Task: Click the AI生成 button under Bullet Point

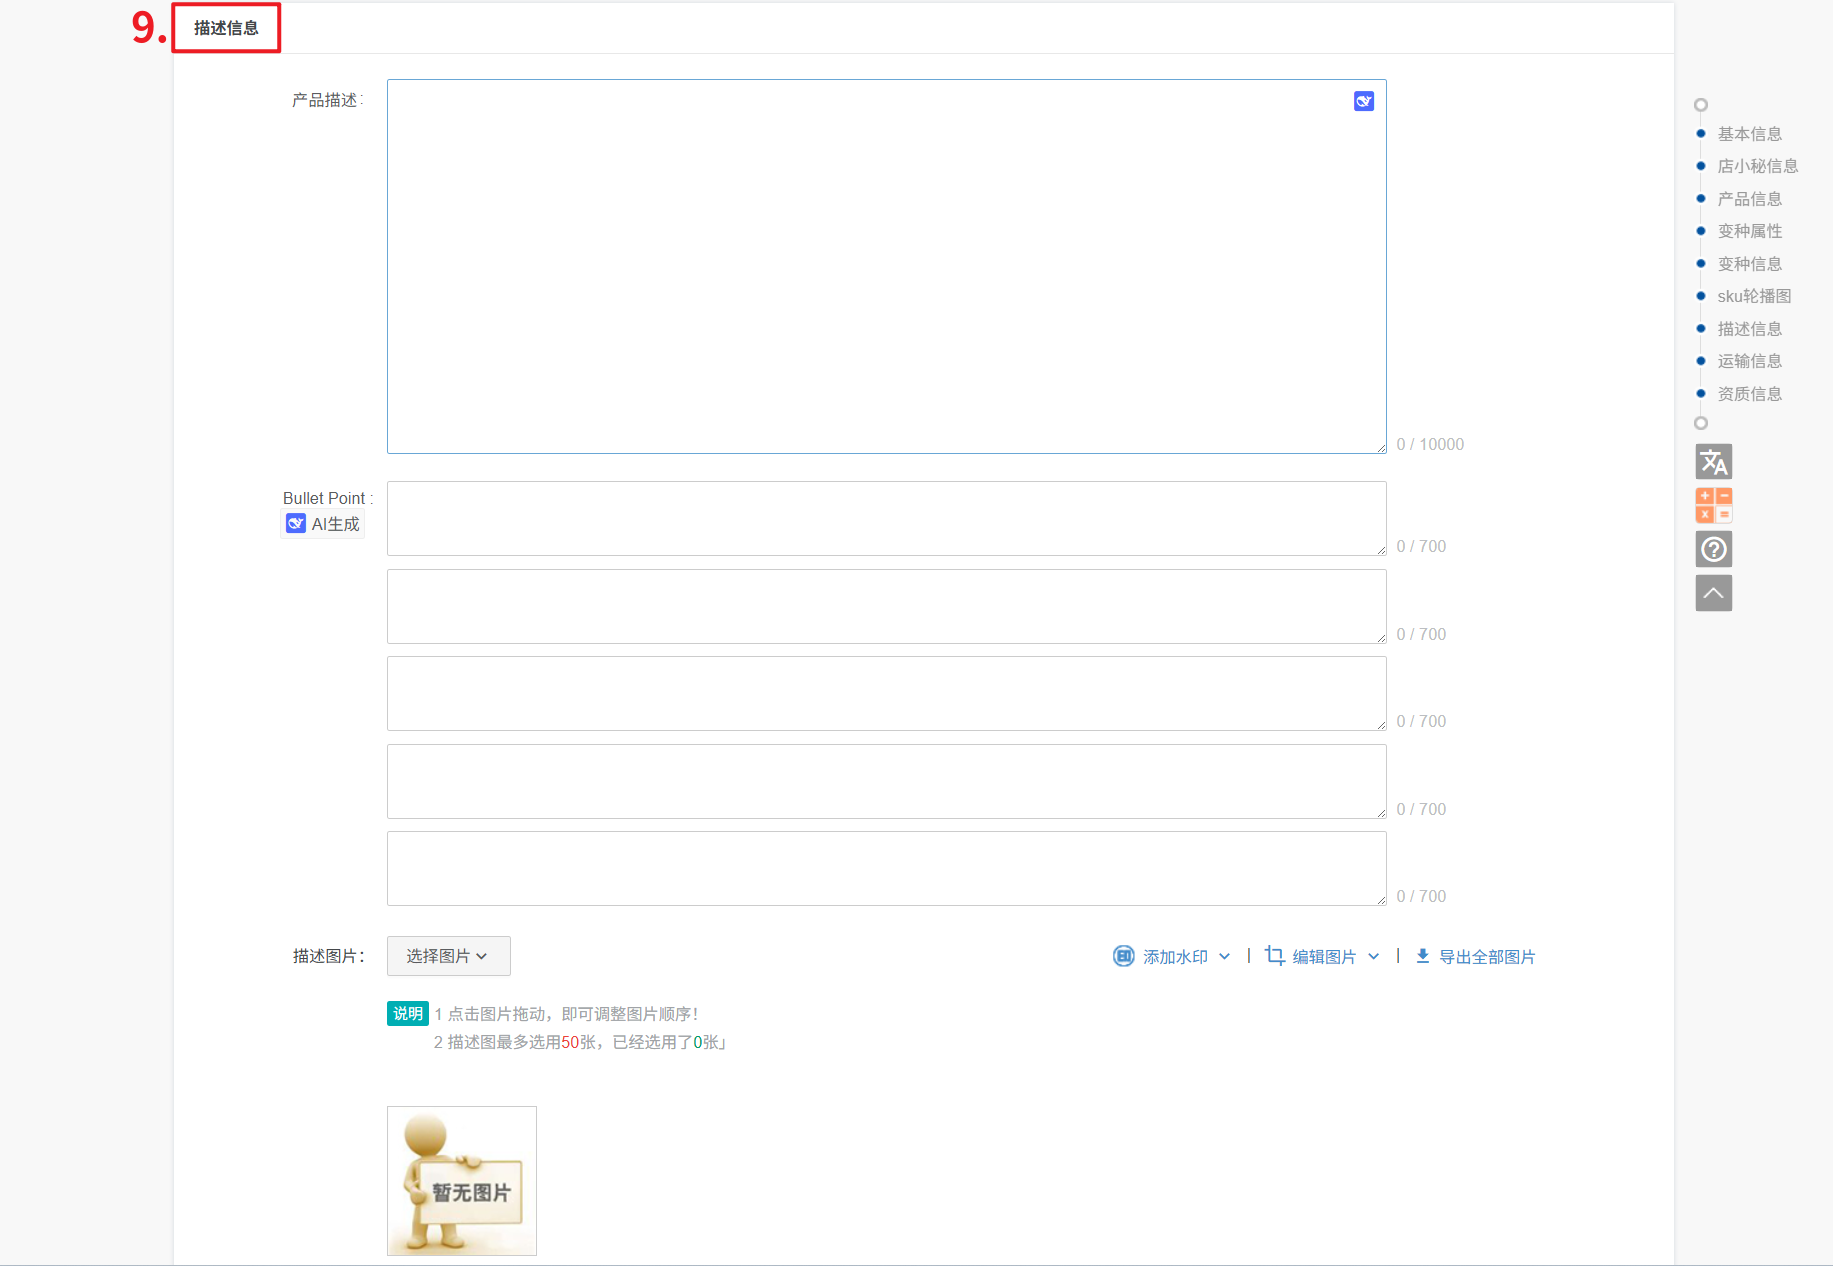Action: point(323,524)
